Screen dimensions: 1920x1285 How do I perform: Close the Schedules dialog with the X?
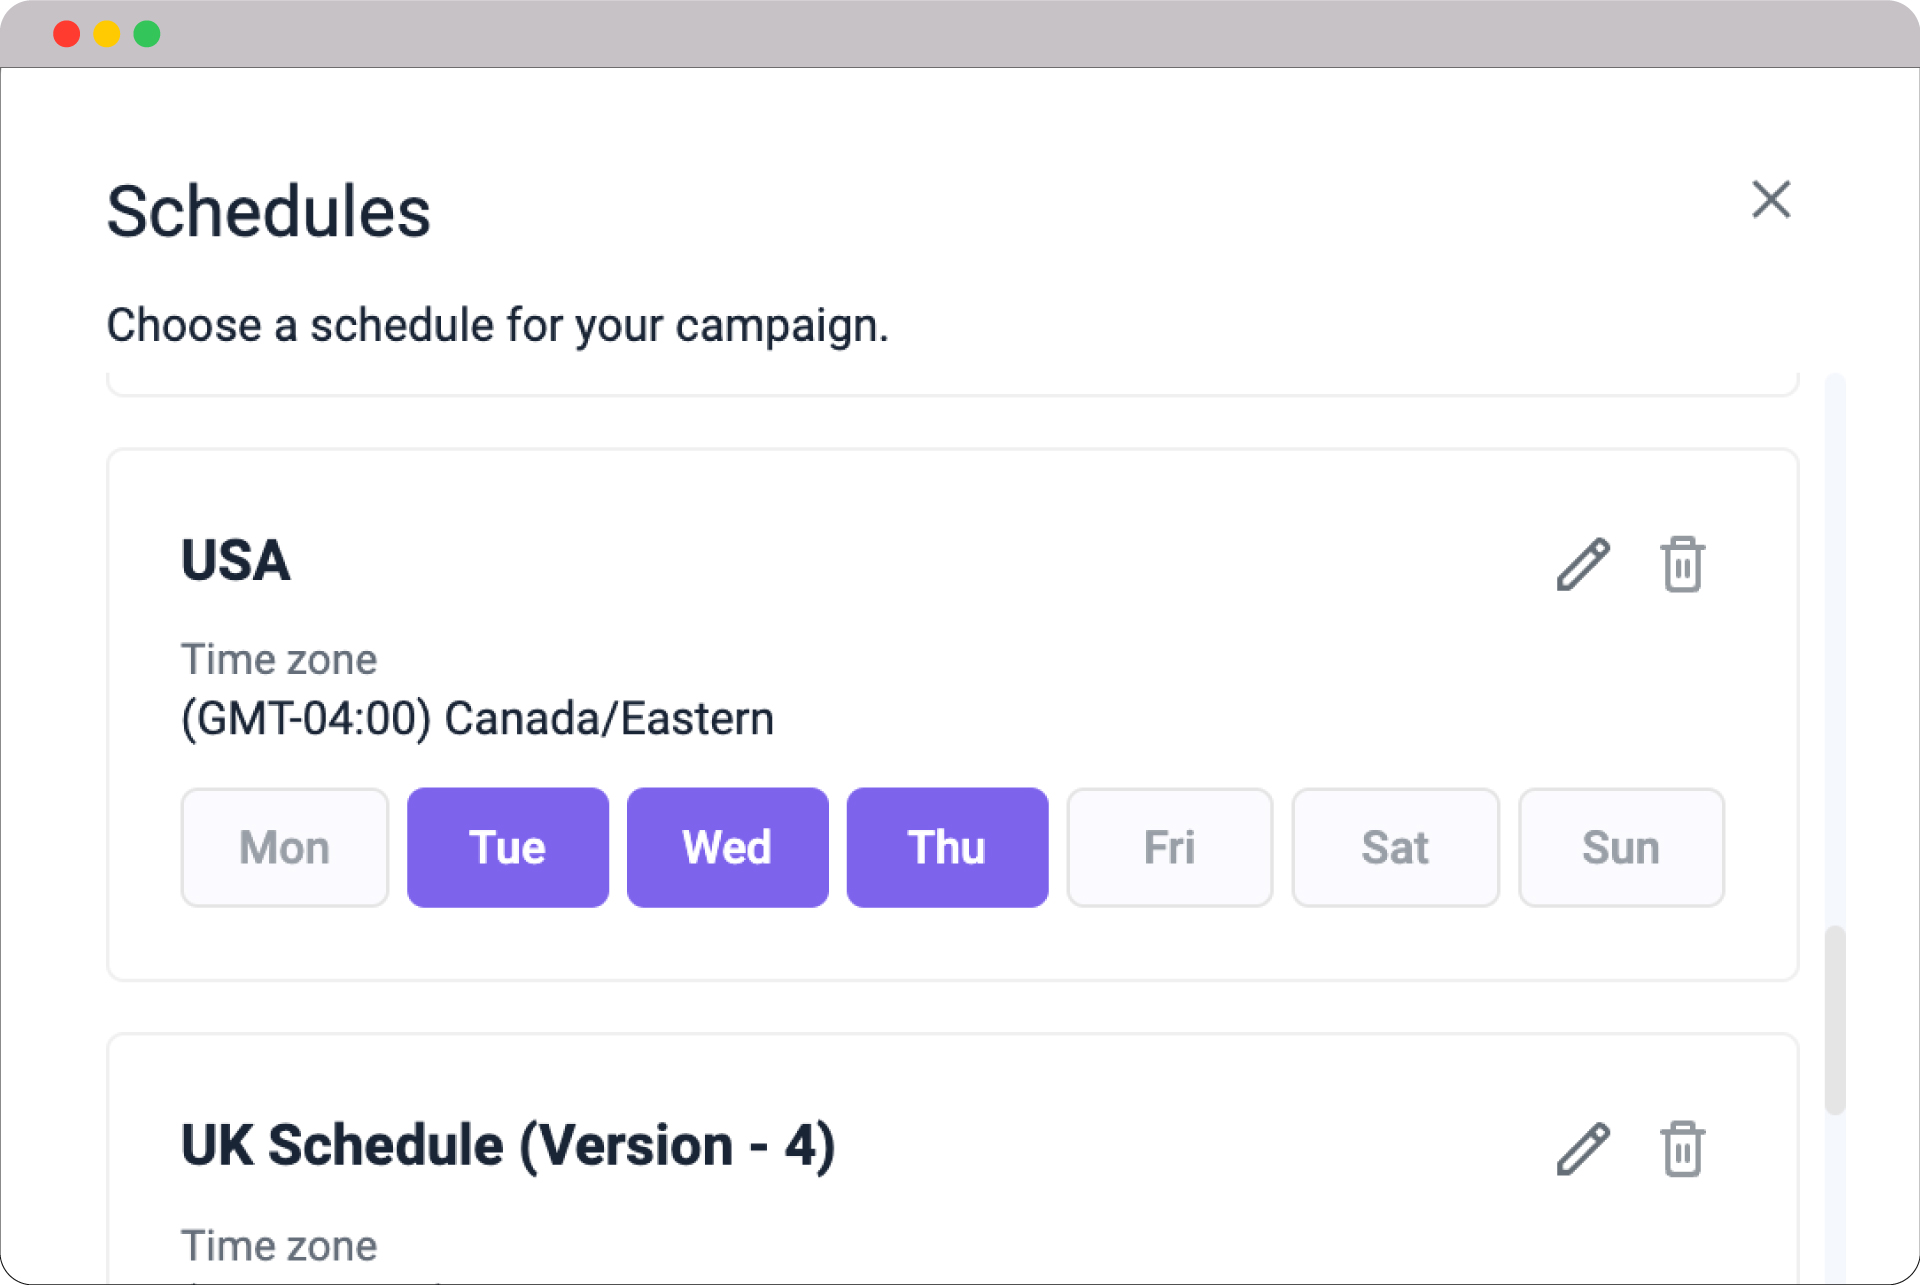tap(1771, 200)
